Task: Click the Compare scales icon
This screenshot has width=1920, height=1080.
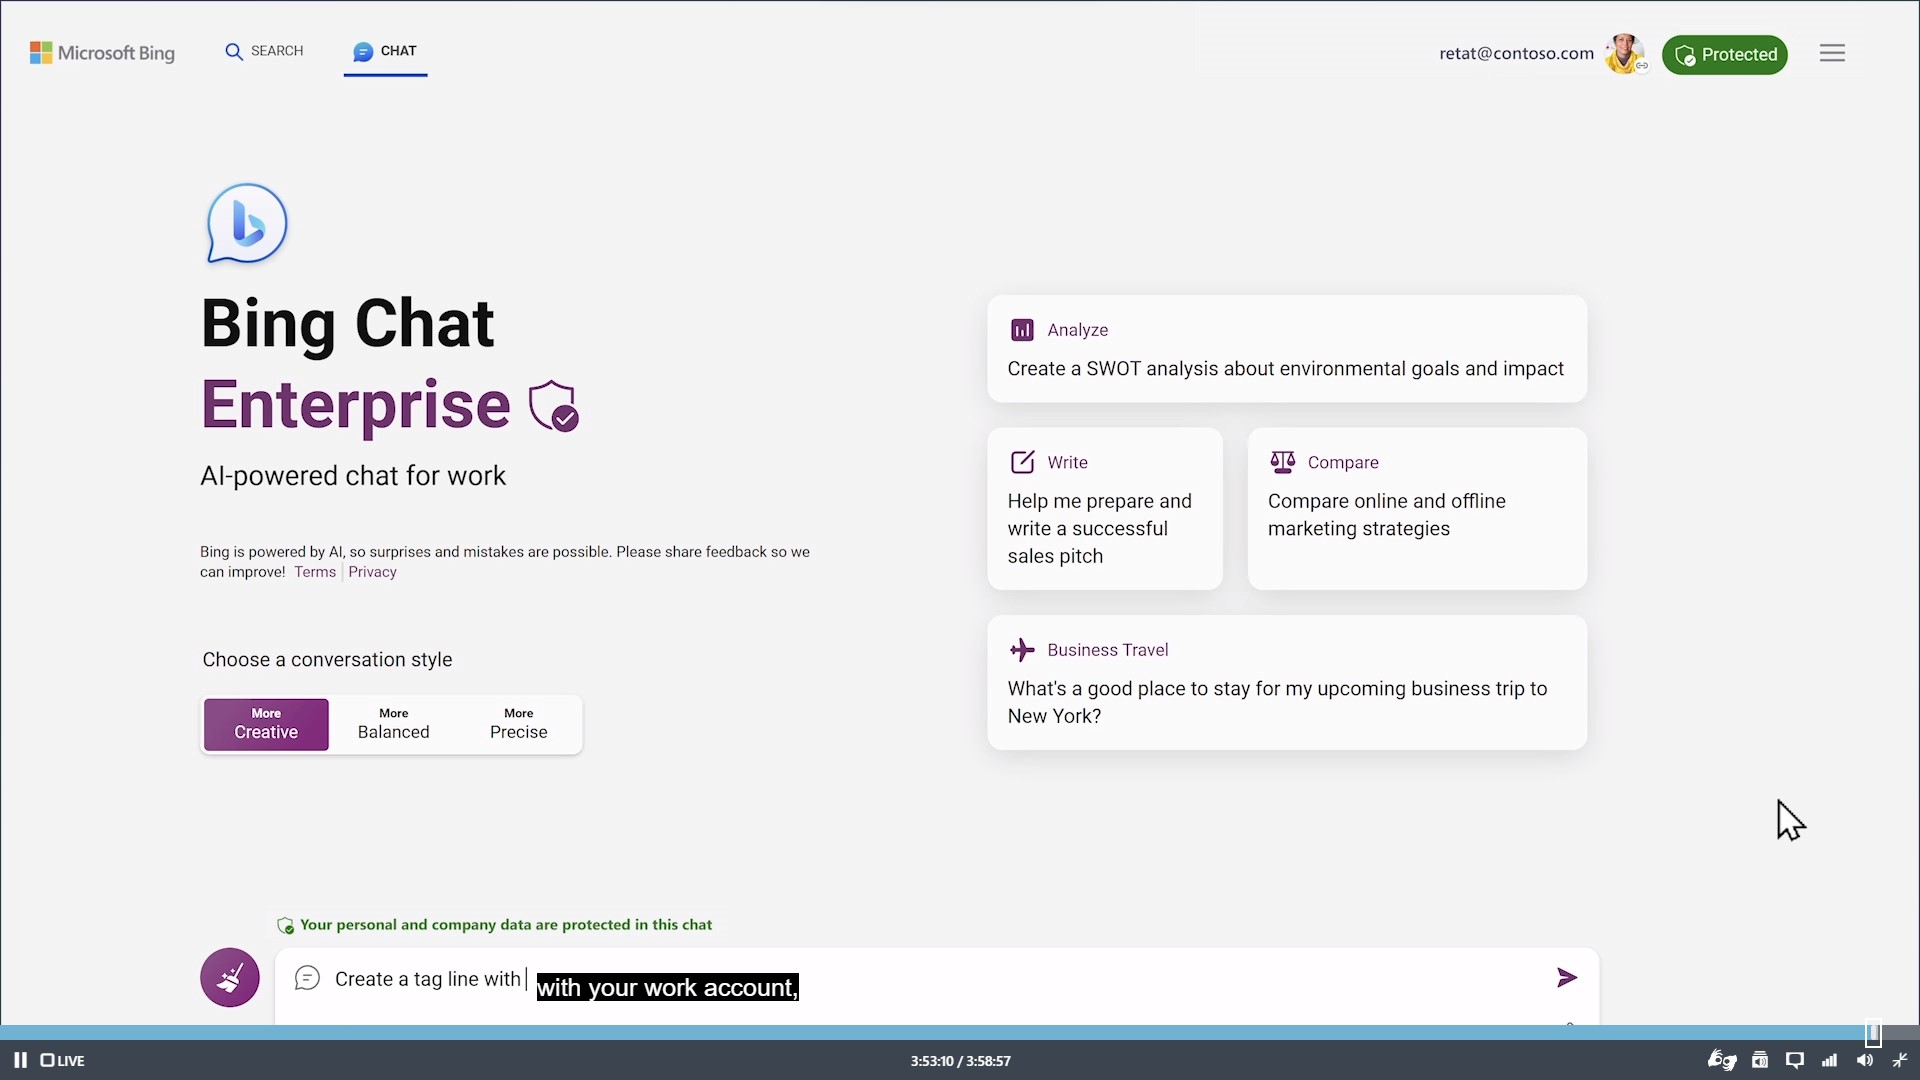Action: pos(1280,460)
